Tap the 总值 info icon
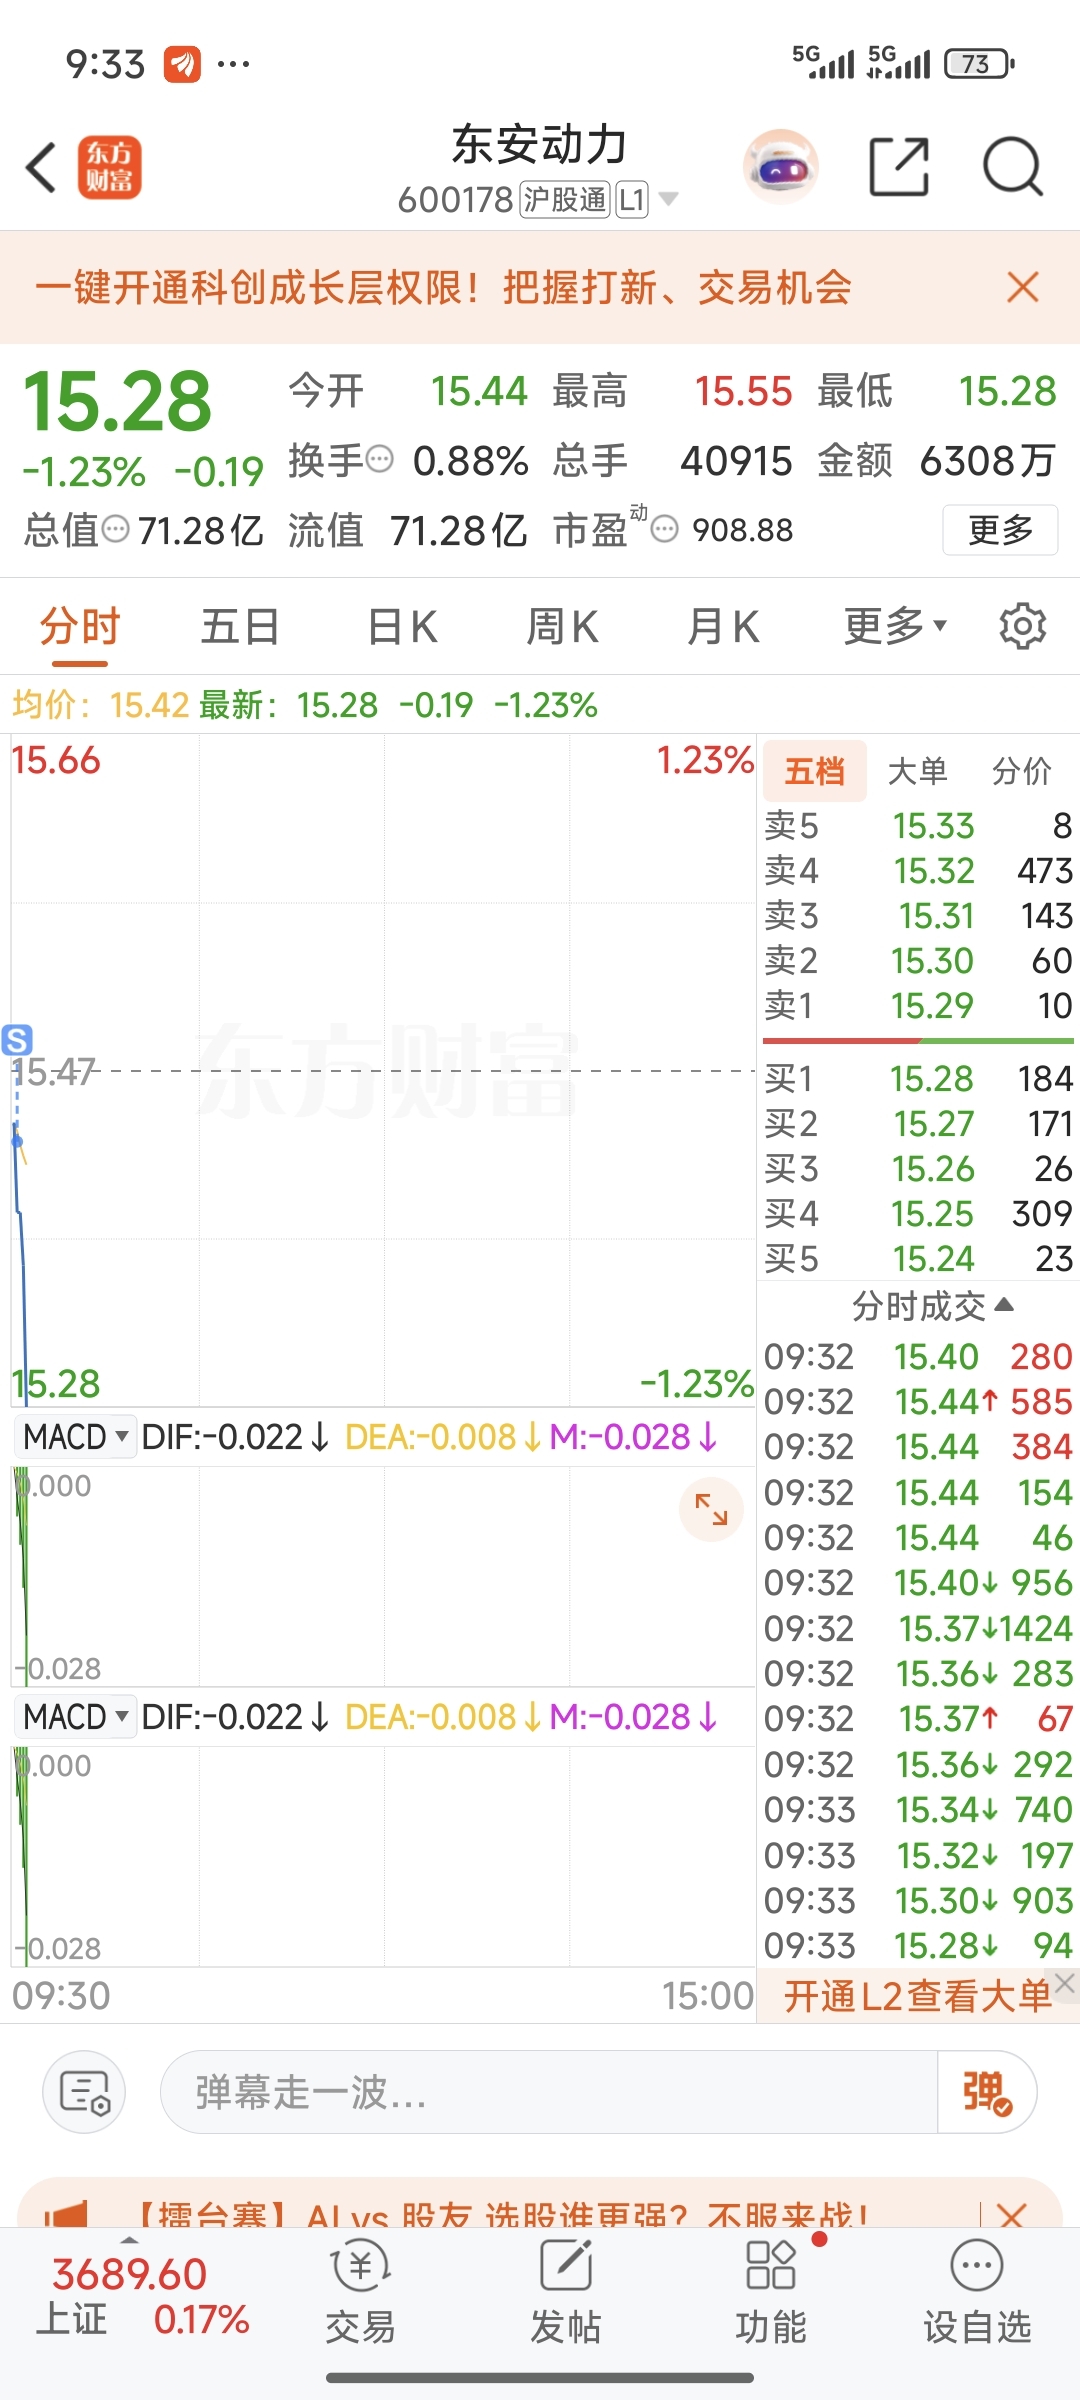Screen dimensions: 1080x2400 116,529
